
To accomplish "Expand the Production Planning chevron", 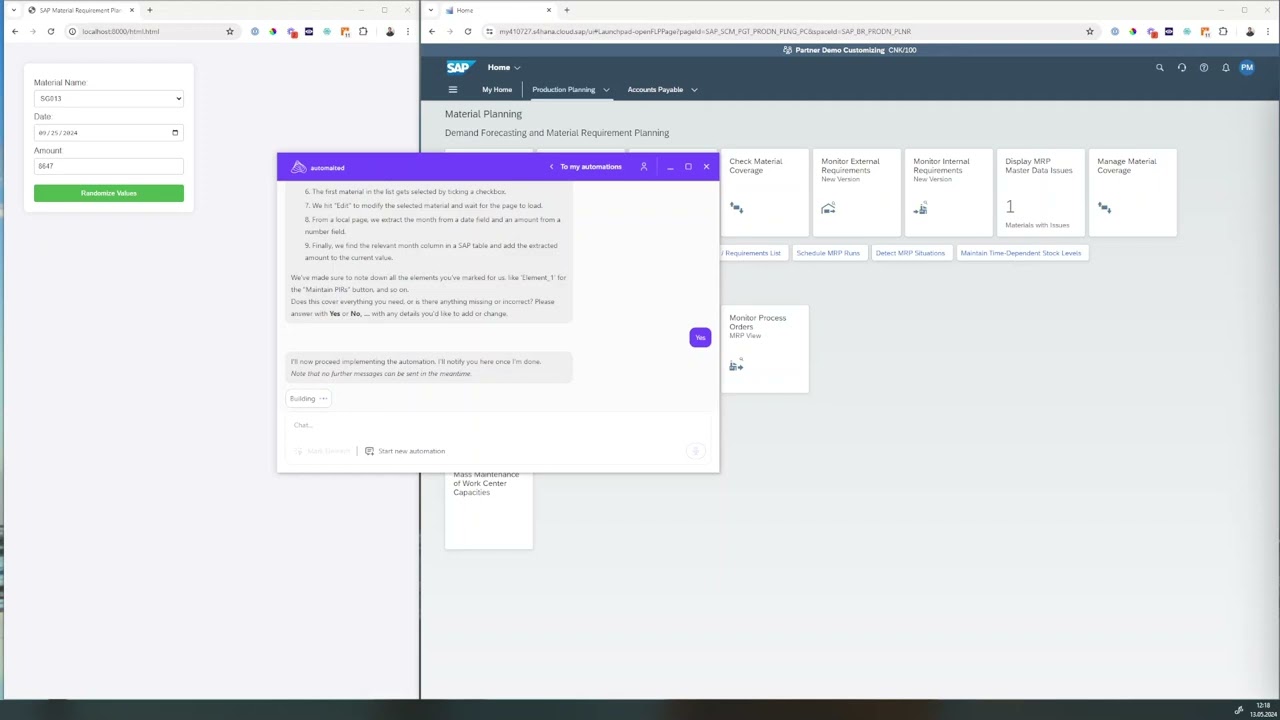I will coord(606,90).
